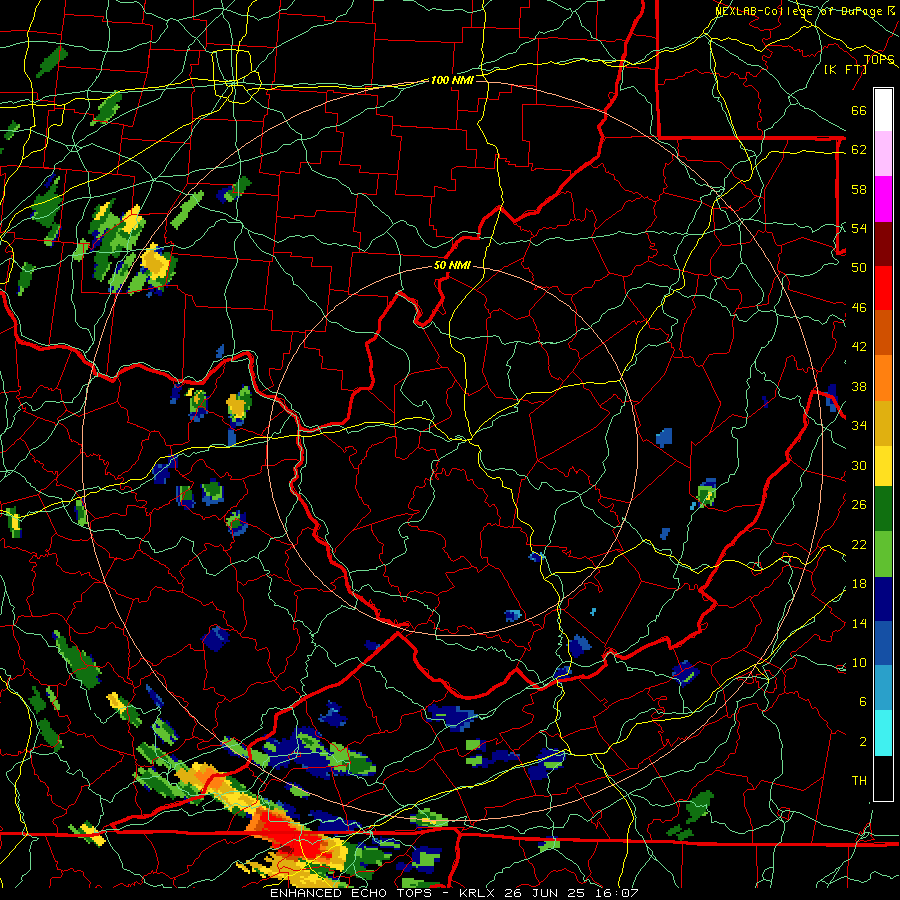Click the '54' legend value

[859, 228]
